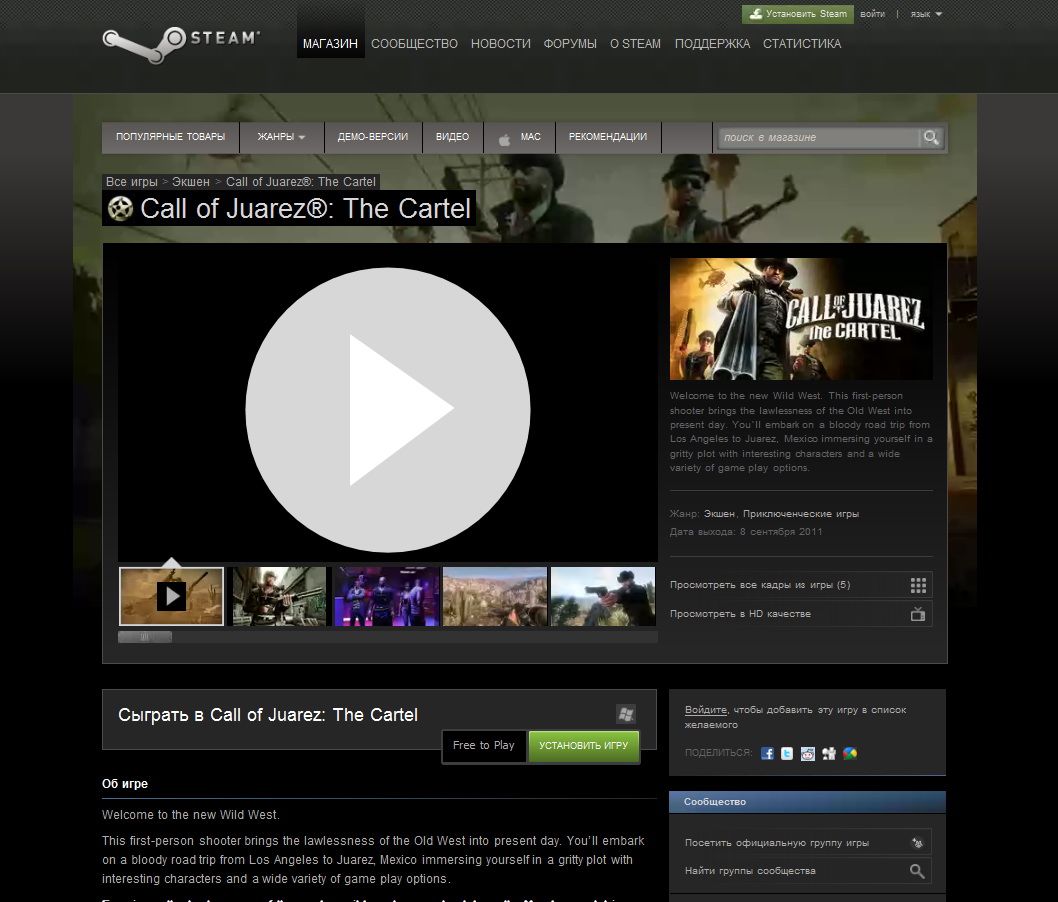Screen dimensions: 1058x902
Task: Click the magnifier next to find community groups
Action: 917,871
